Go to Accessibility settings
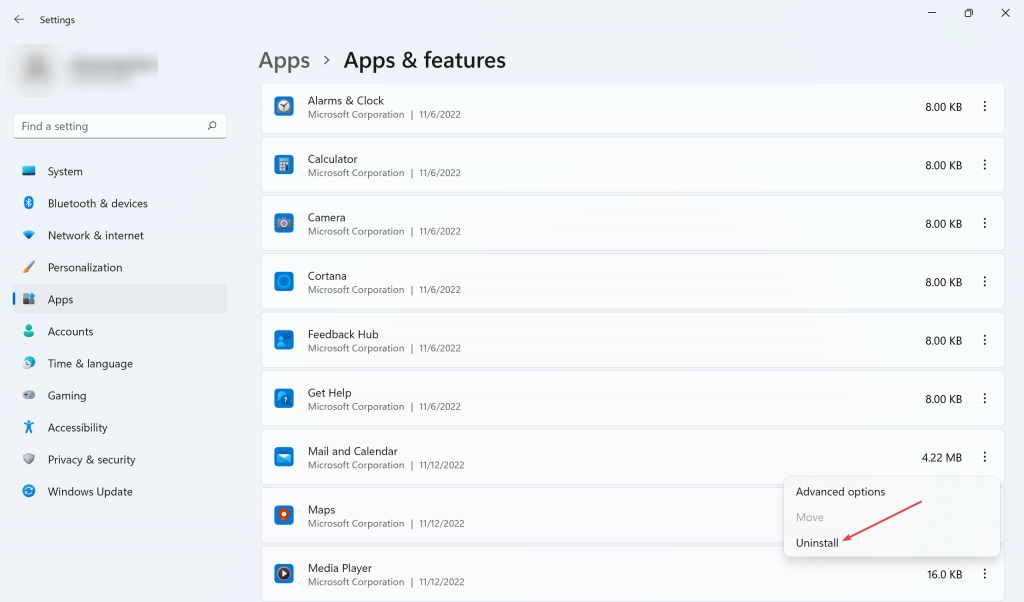Screen dimensions: 1024x602 tap(120, 427)
